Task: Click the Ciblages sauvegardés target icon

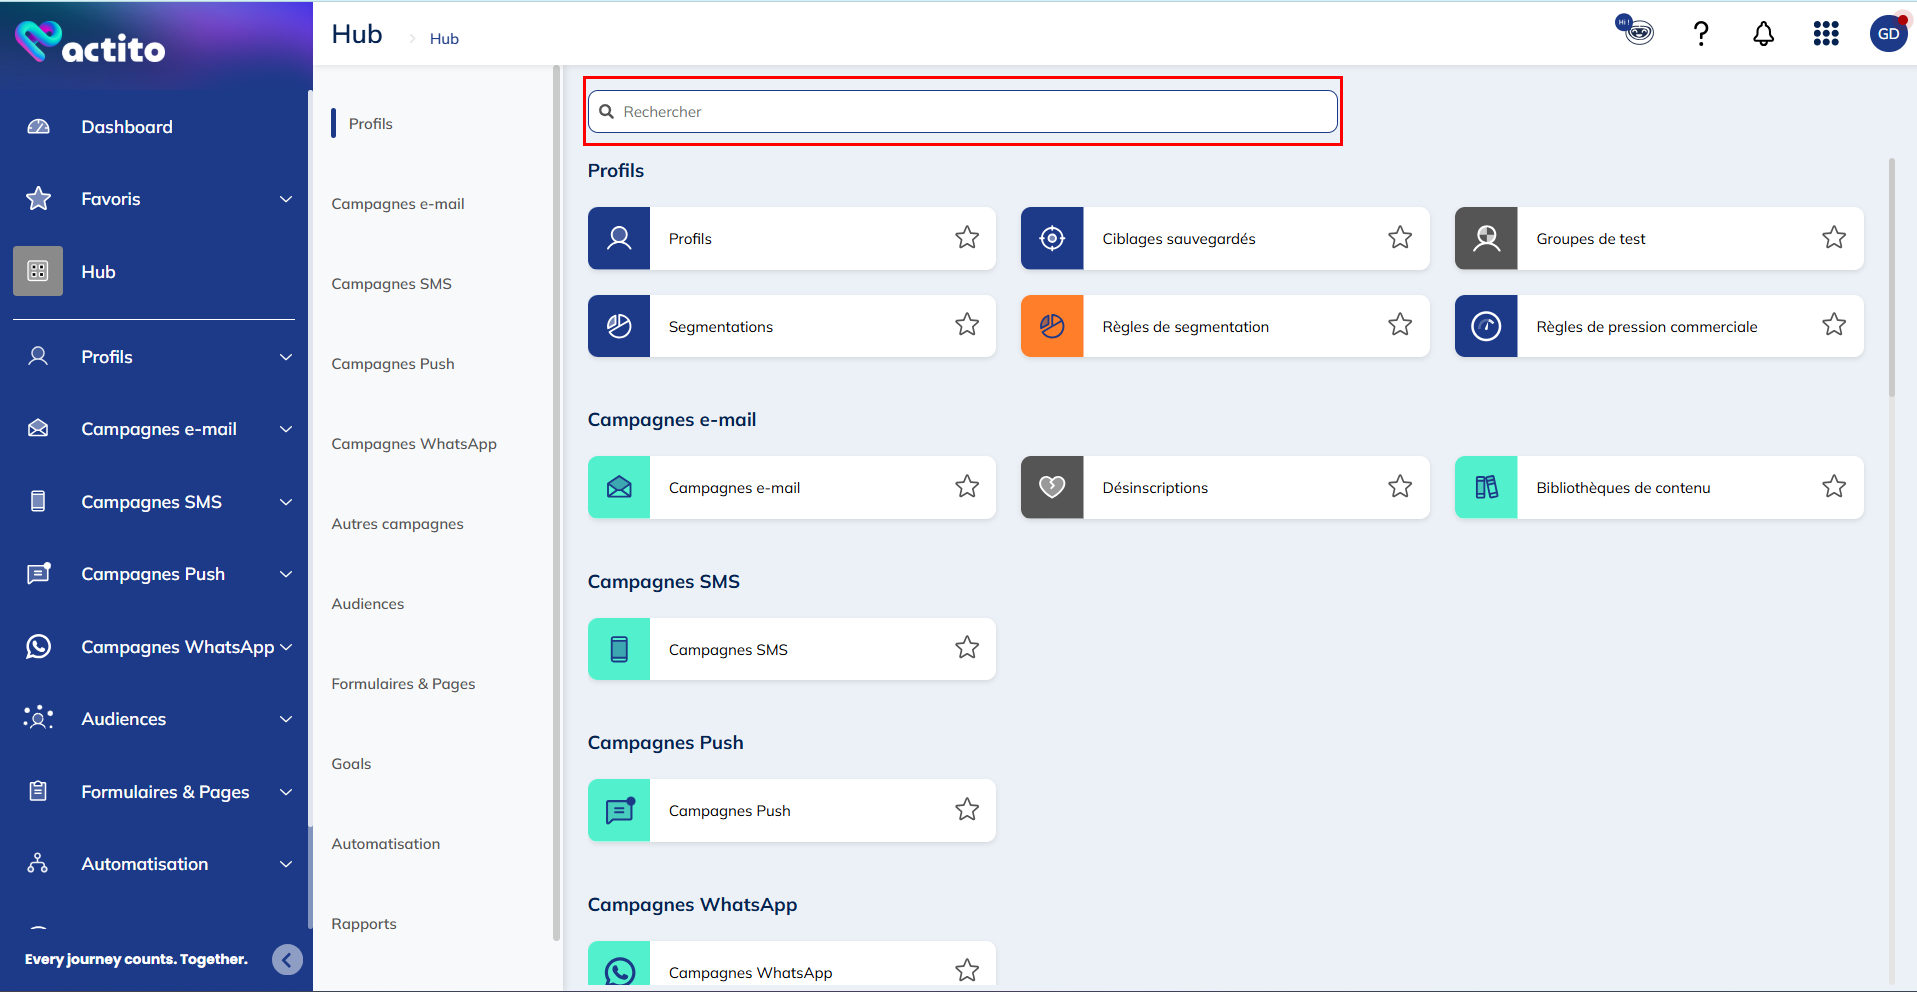Action: point(1052,238)
